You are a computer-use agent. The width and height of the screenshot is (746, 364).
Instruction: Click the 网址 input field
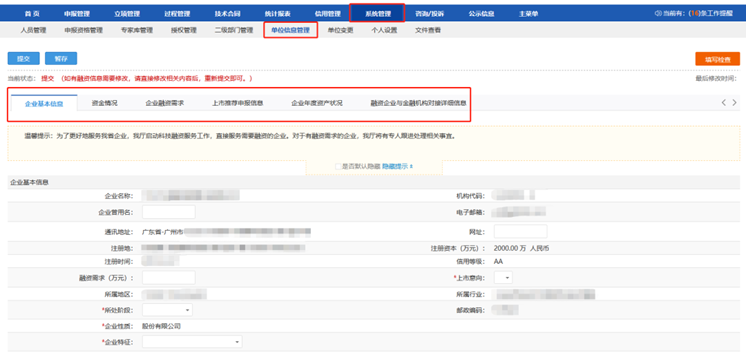(x=521, y=231)
